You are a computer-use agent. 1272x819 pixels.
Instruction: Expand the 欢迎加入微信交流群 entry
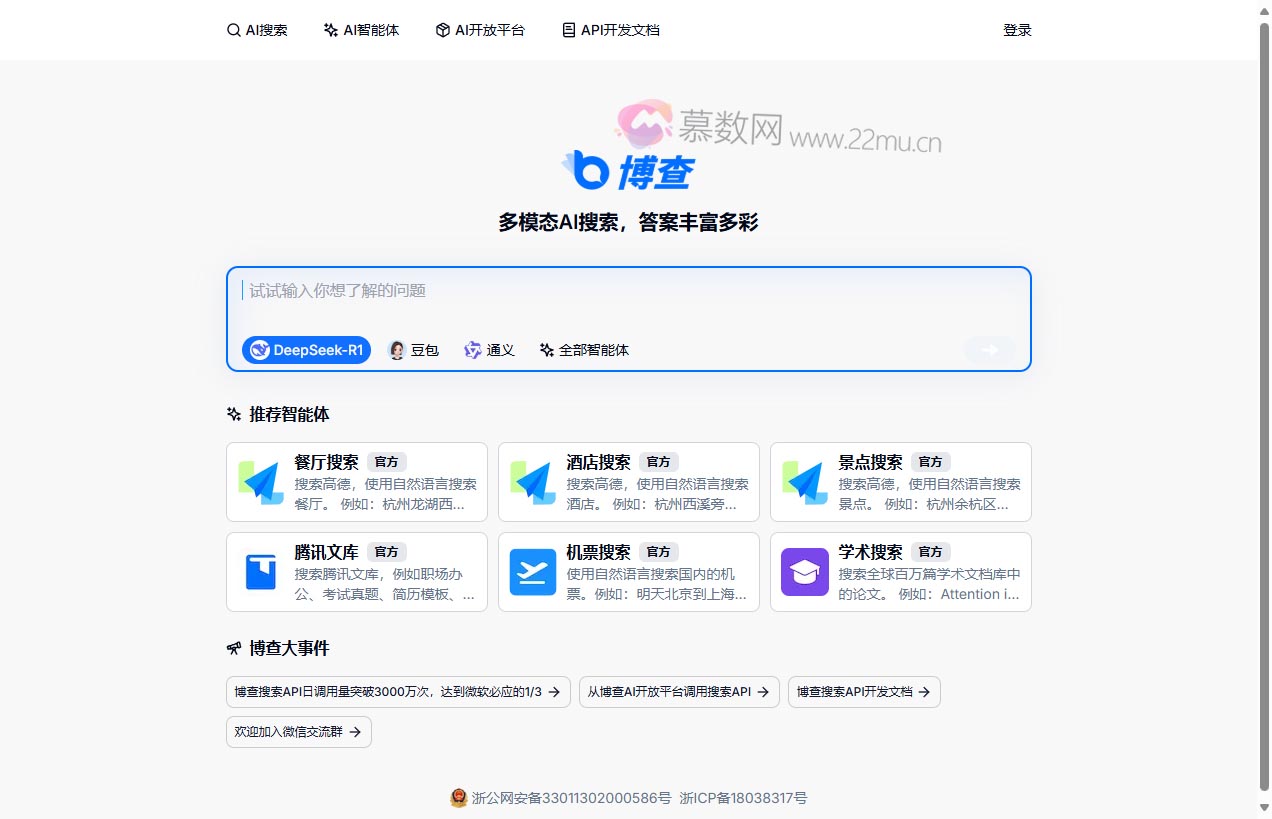coord(298,731)
